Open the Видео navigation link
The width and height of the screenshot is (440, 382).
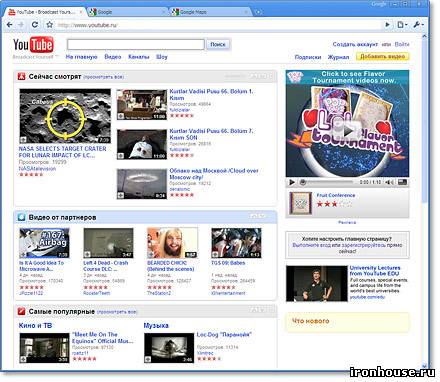[113, 57]
